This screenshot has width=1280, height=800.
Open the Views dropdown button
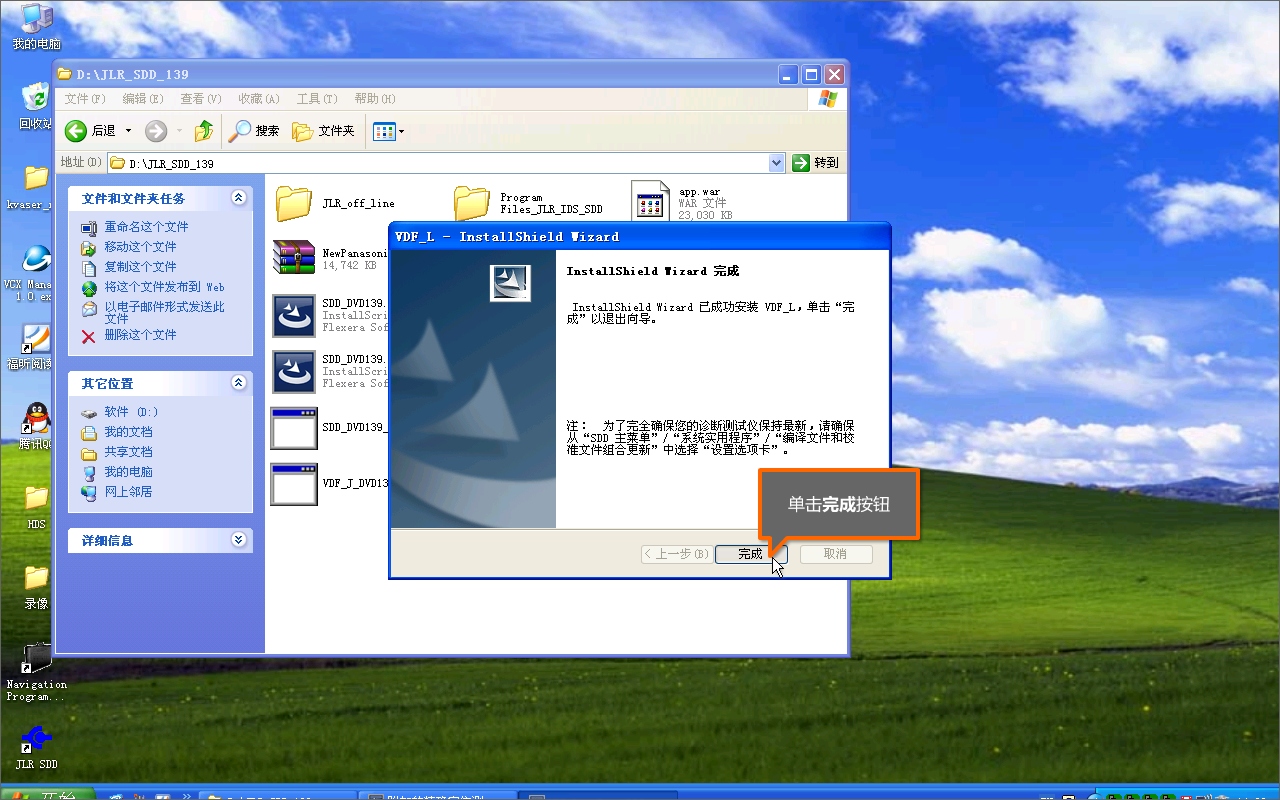388,131
